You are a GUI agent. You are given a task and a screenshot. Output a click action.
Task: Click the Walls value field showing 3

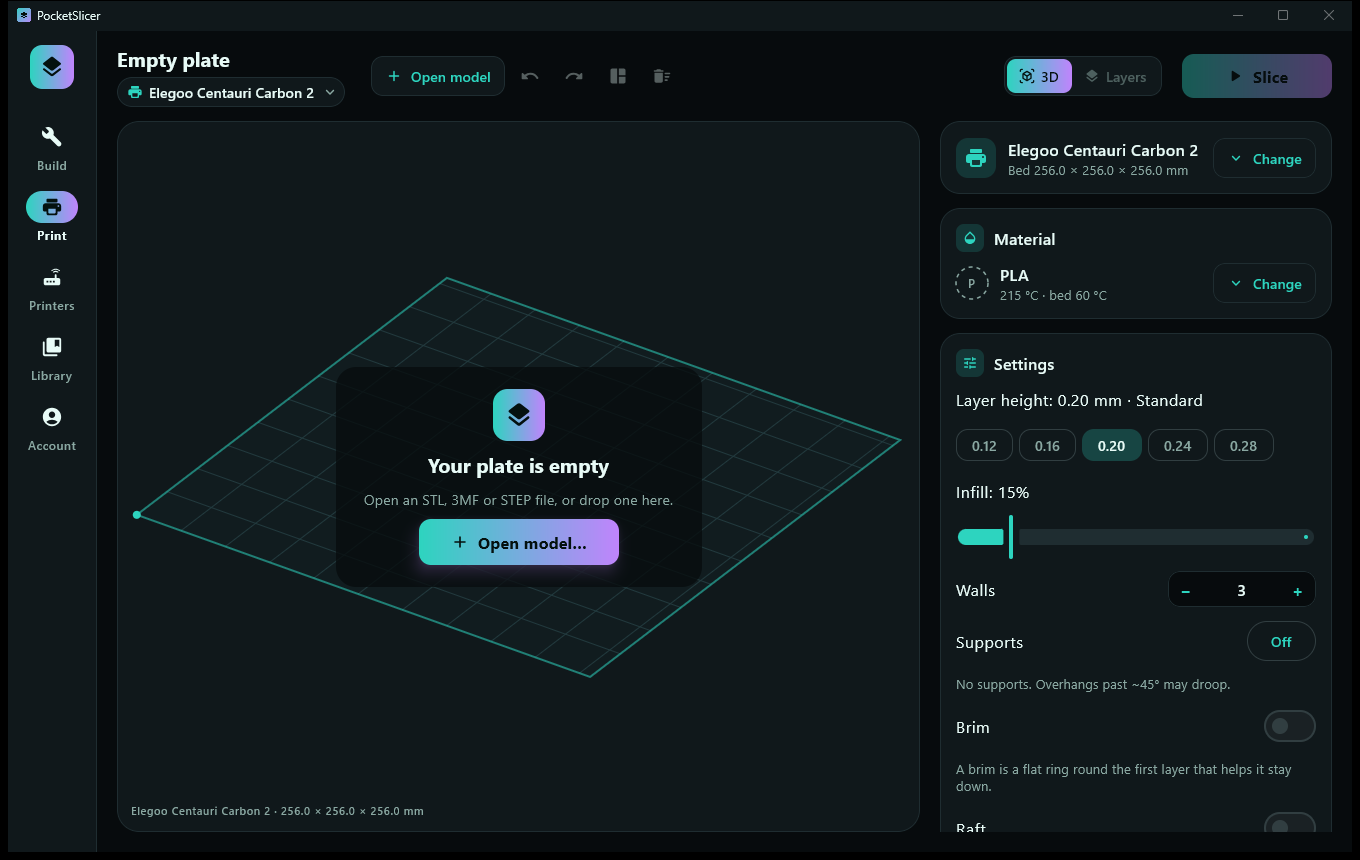[1242, 591]
